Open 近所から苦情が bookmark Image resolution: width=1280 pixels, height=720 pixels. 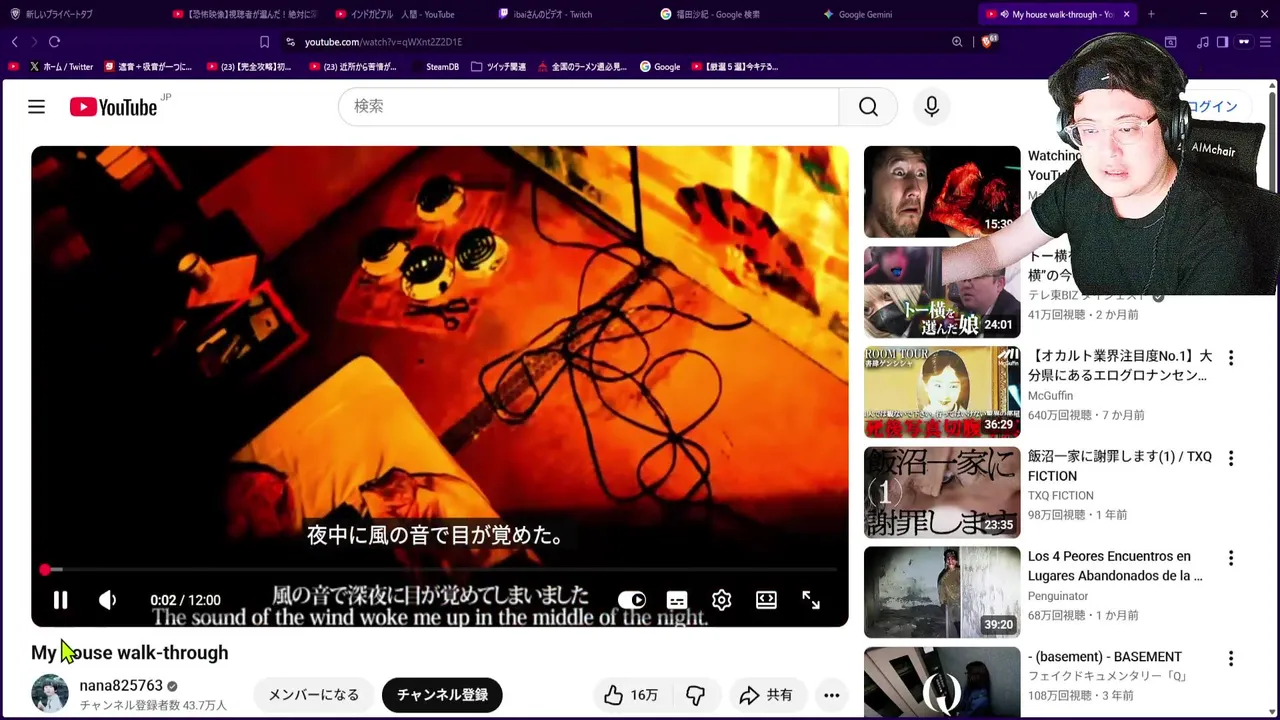click(x=352, y=67)
